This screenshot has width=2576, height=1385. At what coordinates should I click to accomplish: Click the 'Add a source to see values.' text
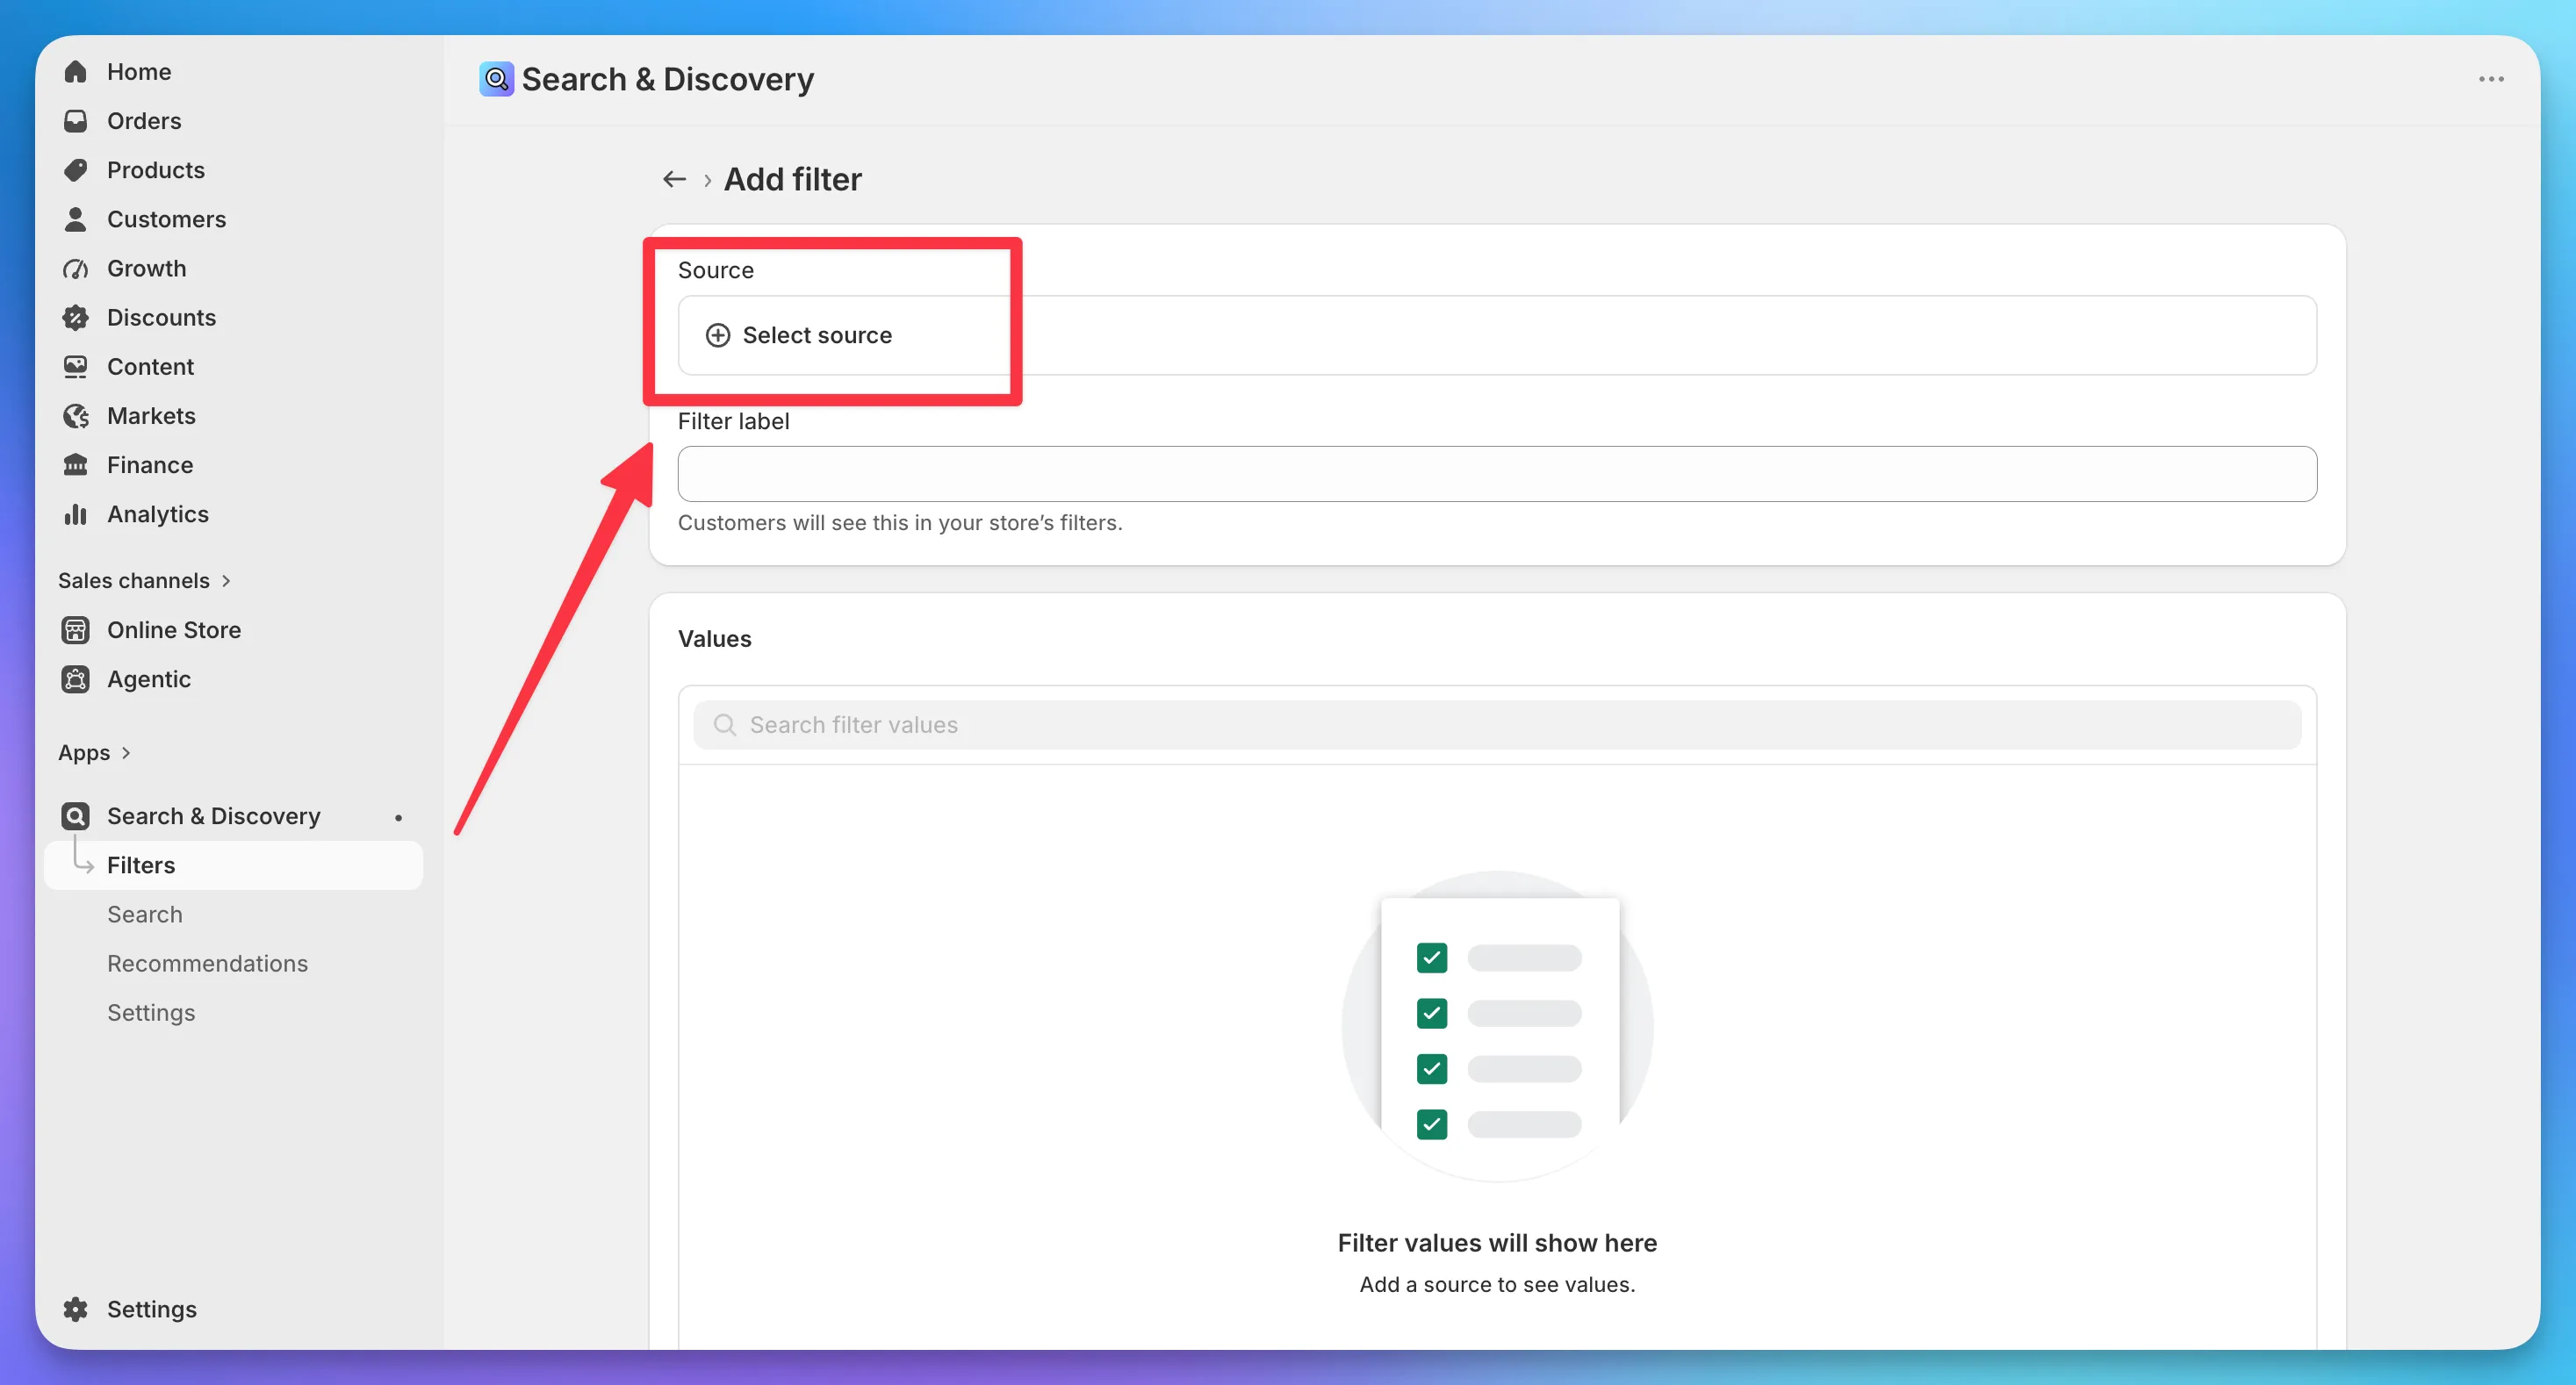(1497, 1285)
